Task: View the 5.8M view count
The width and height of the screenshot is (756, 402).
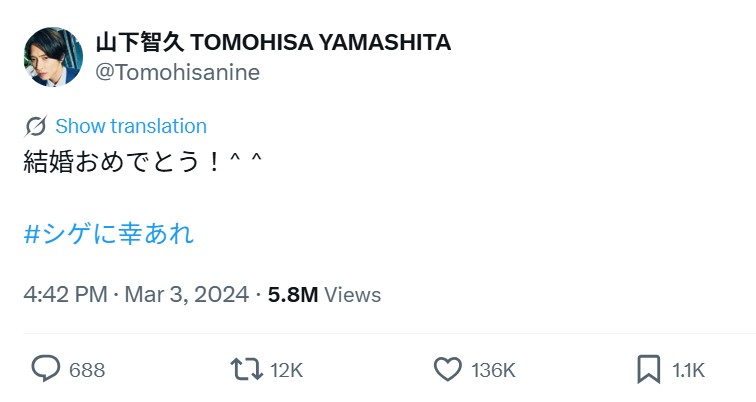Action: 292,295
